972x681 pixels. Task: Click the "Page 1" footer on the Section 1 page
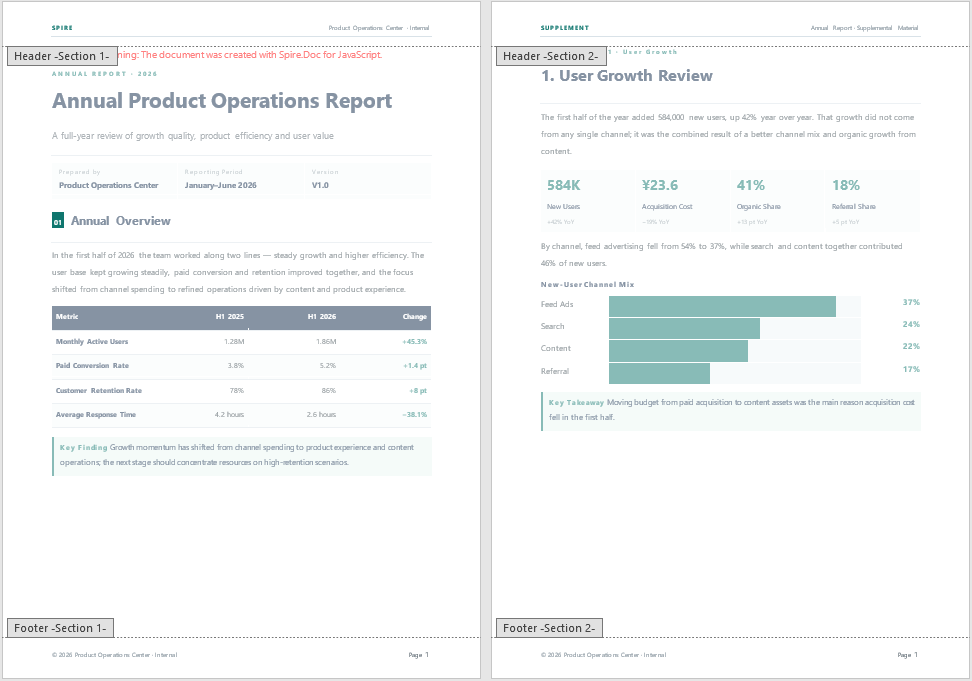point(418,654)
